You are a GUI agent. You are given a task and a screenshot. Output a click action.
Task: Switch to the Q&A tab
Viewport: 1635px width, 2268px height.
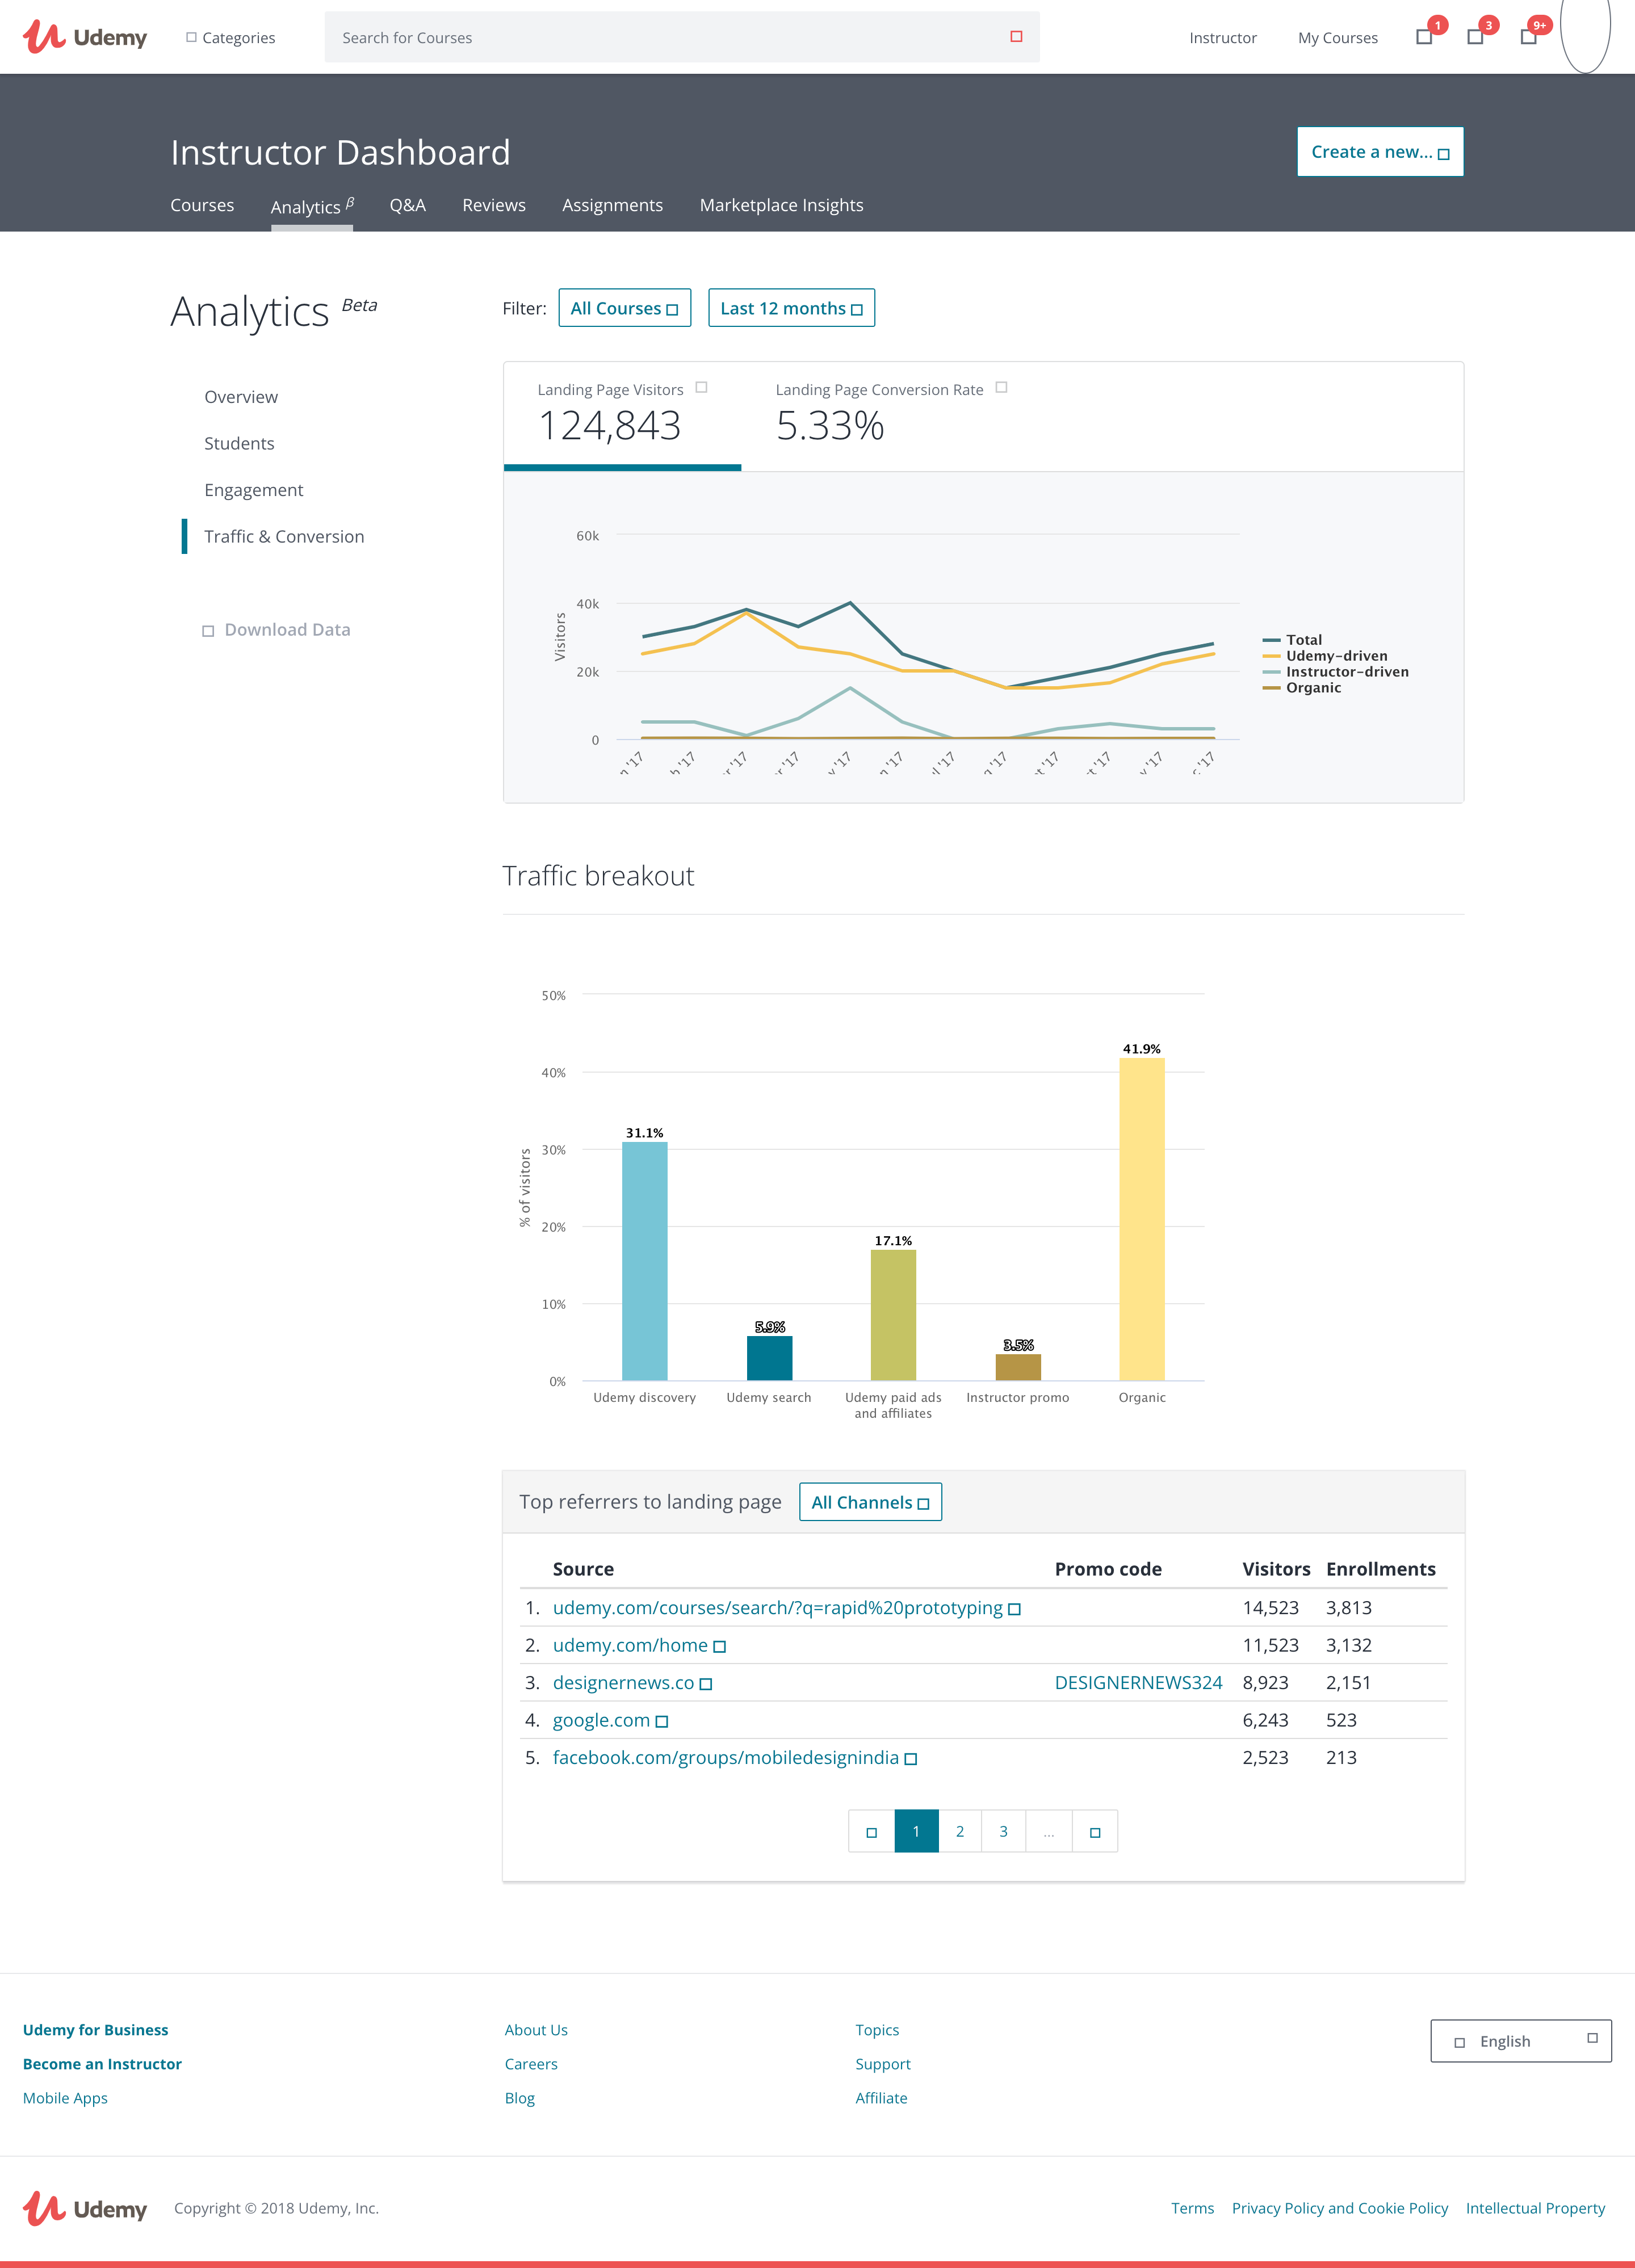(x=408, y=205)
